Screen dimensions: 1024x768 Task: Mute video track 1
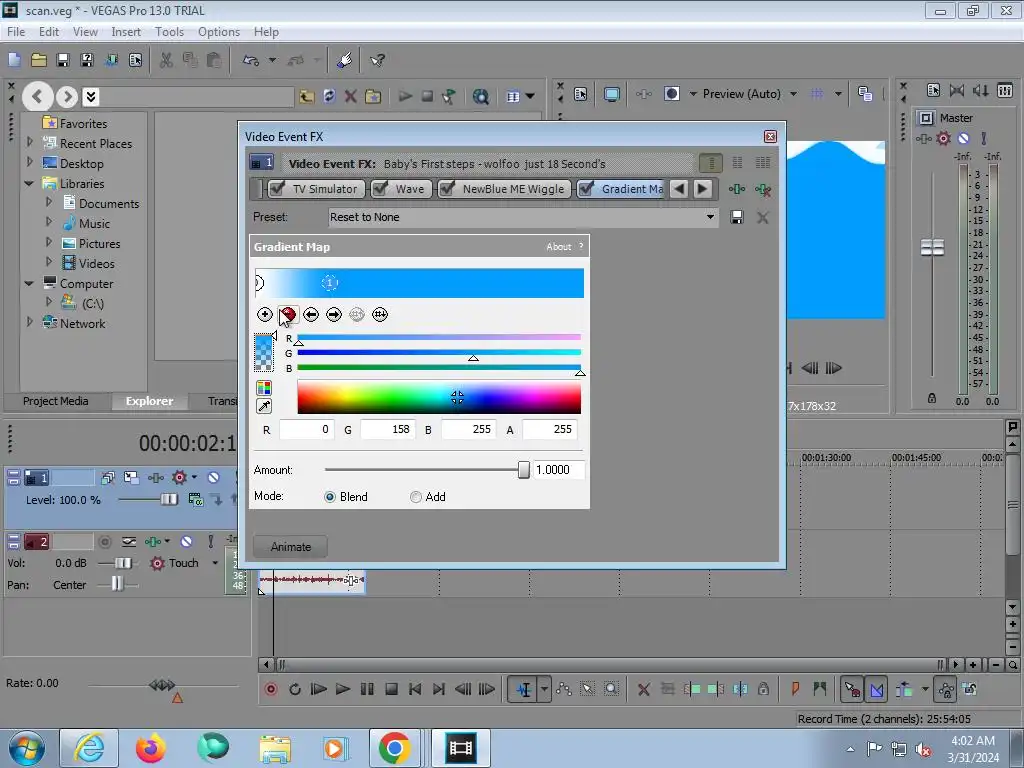click(x=213, y=478)
